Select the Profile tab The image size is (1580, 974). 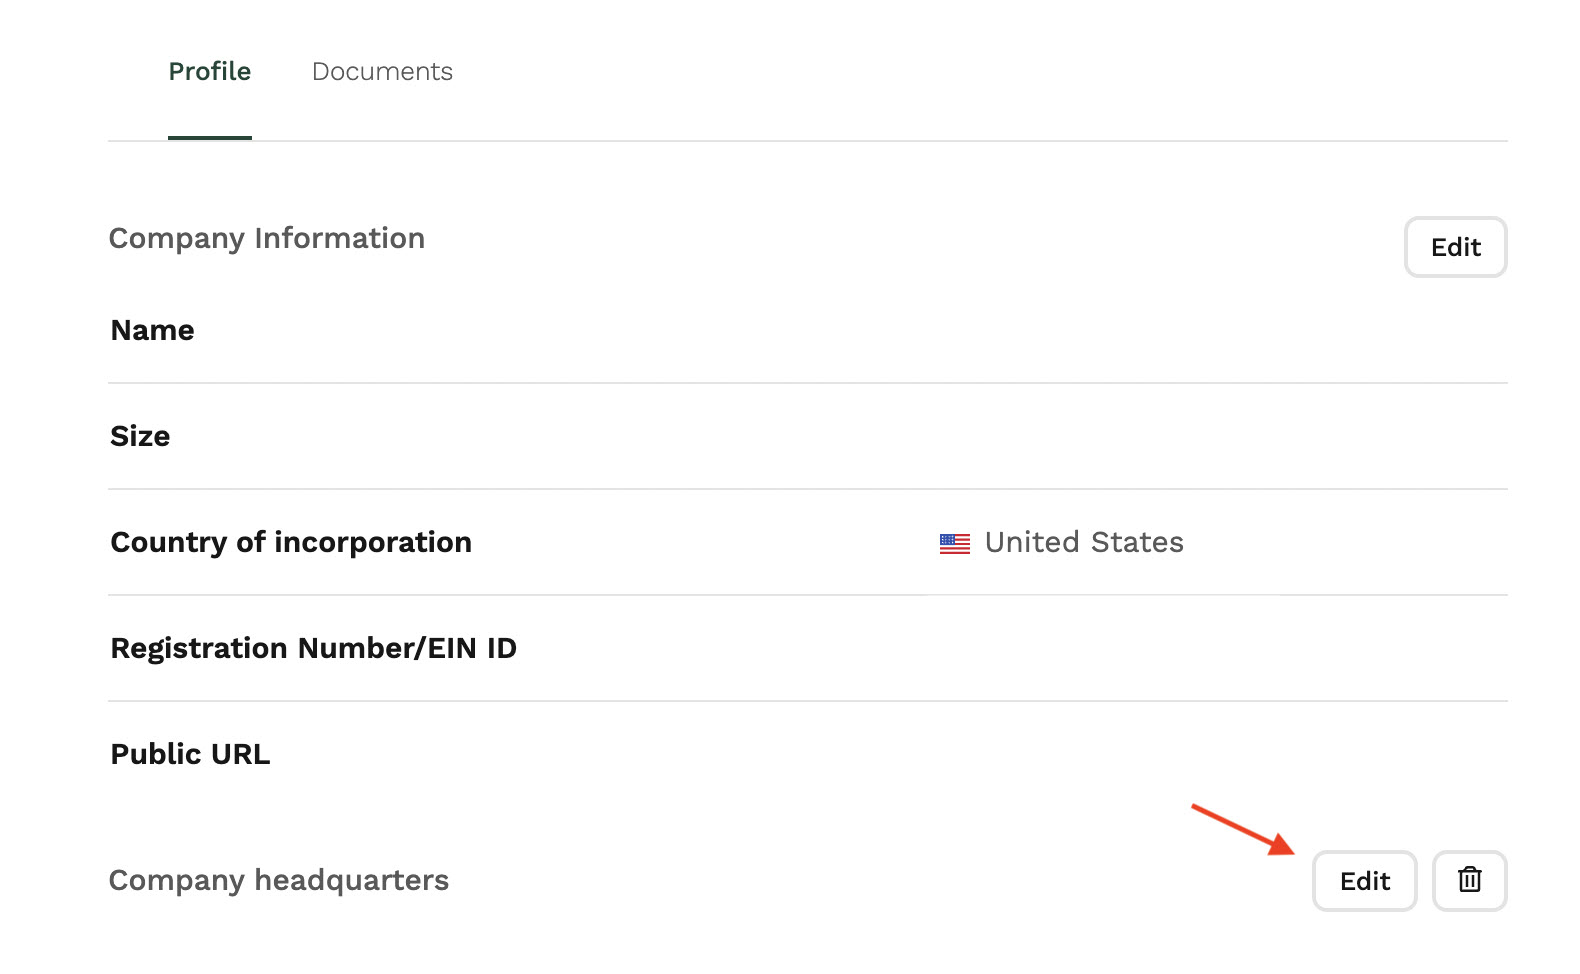210,72
